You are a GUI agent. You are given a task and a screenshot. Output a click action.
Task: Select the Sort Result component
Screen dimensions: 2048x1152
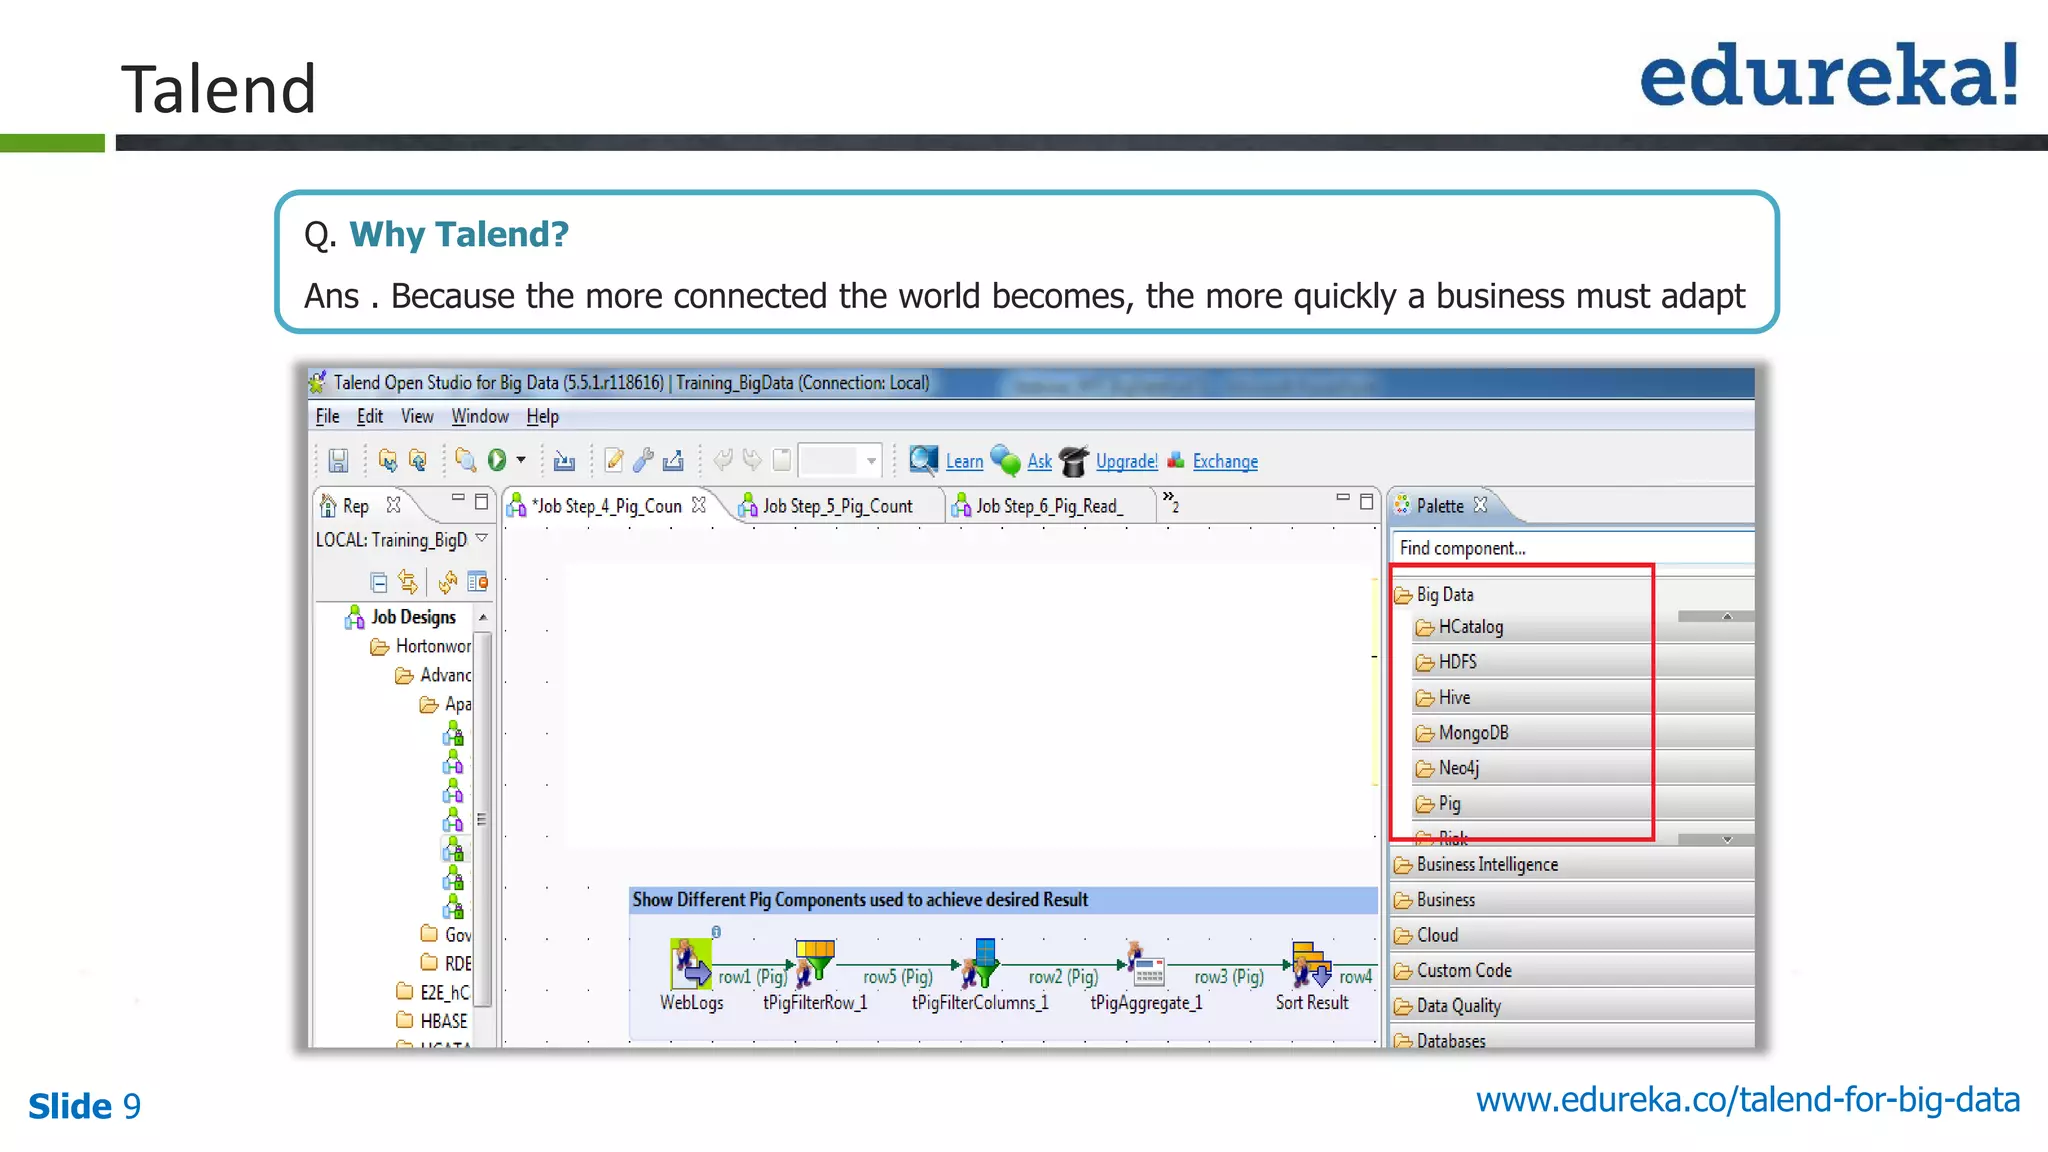[x=1312, y=964]
